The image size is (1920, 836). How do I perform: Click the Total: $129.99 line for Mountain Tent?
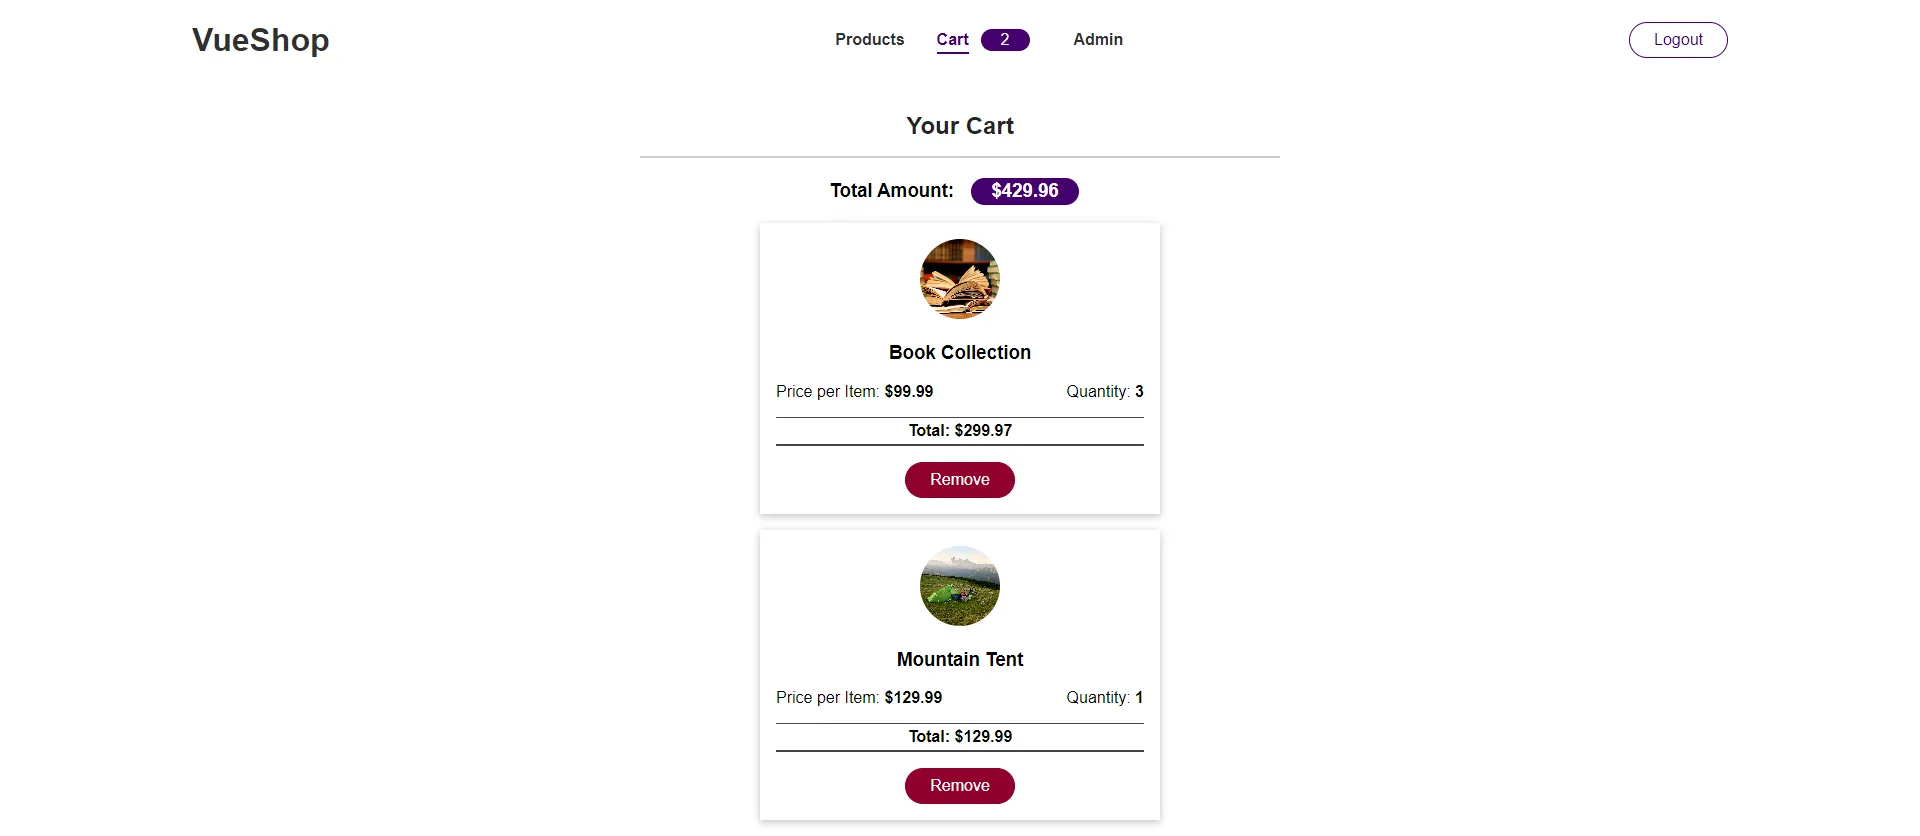pyautogui.click(x=959, y=736)
